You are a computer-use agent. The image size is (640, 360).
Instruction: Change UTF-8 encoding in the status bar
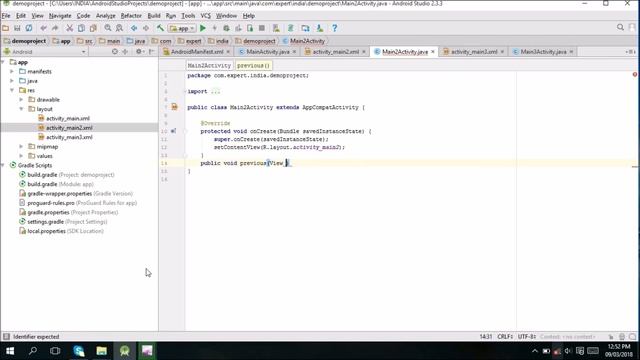(527, 337)
